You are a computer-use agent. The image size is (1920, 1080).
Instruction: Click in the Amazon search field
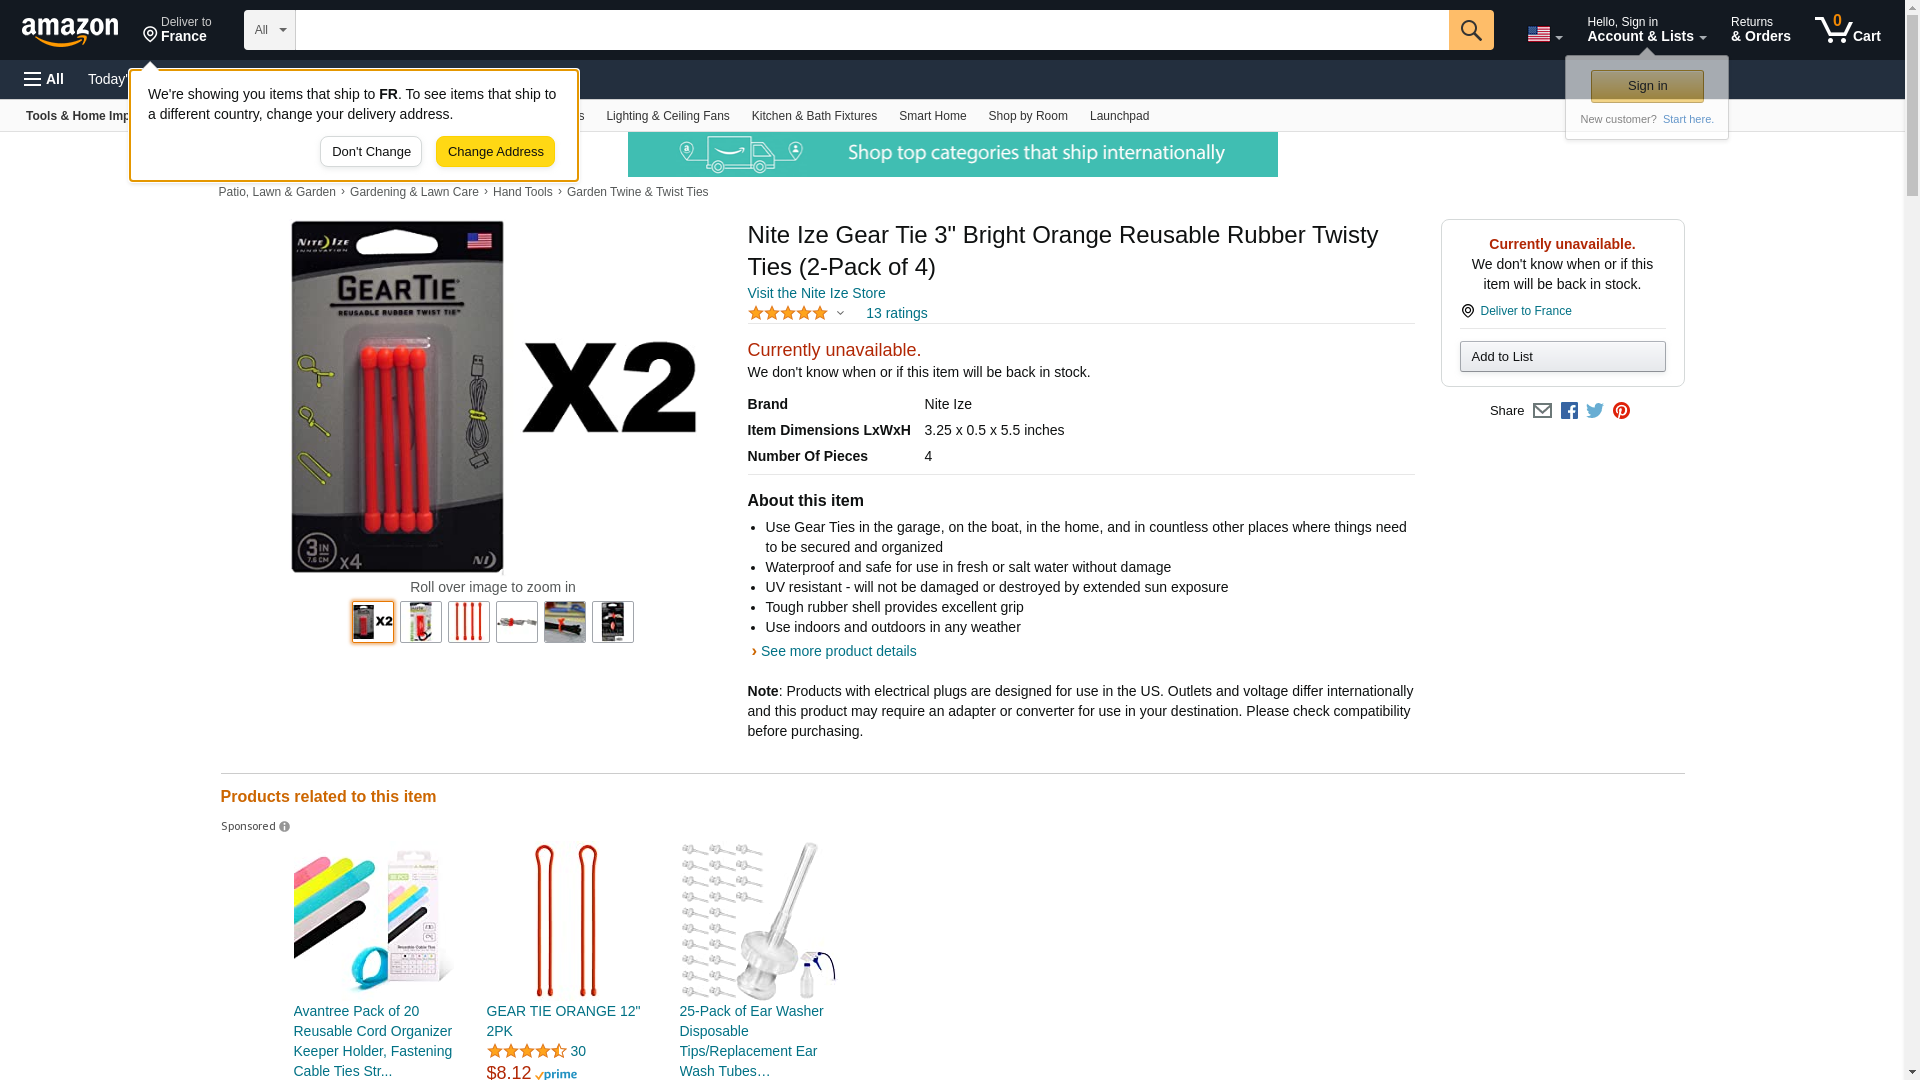coord(871,30)
